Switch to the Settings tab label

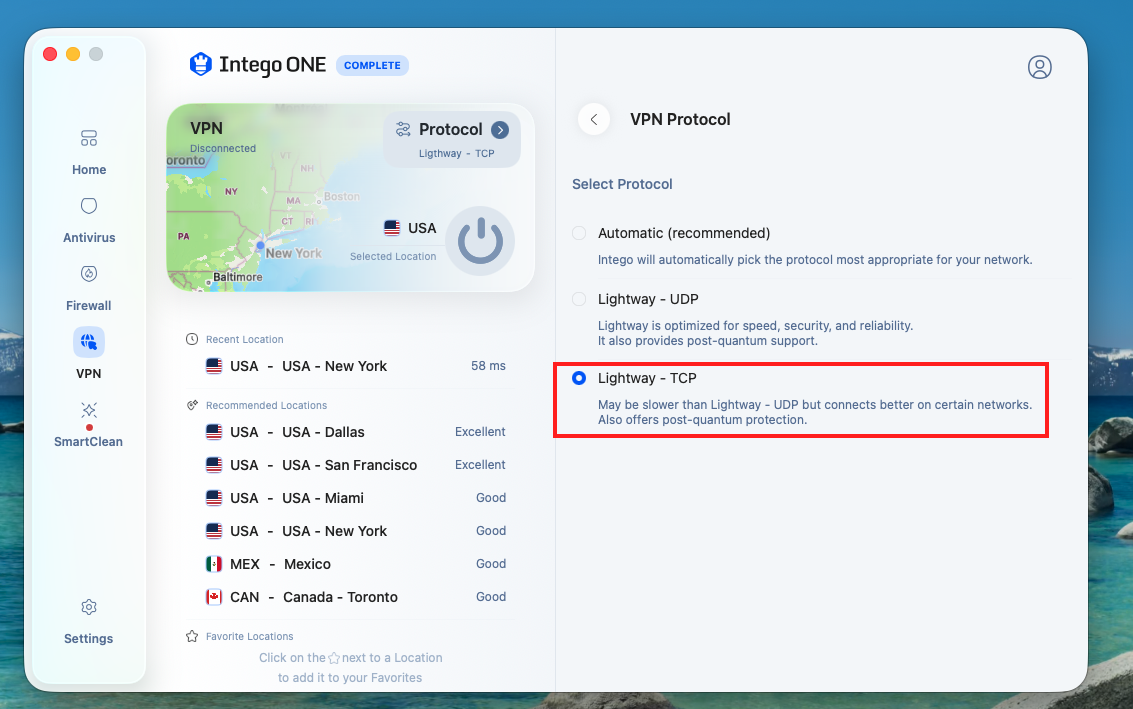tap(89, 639)
